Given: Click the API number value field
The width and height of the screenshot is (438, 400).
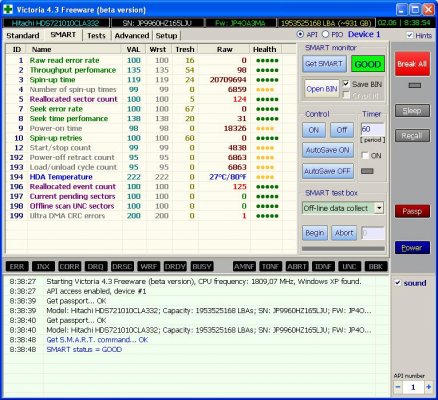Looking at the screenshot, I should [413, 387].
